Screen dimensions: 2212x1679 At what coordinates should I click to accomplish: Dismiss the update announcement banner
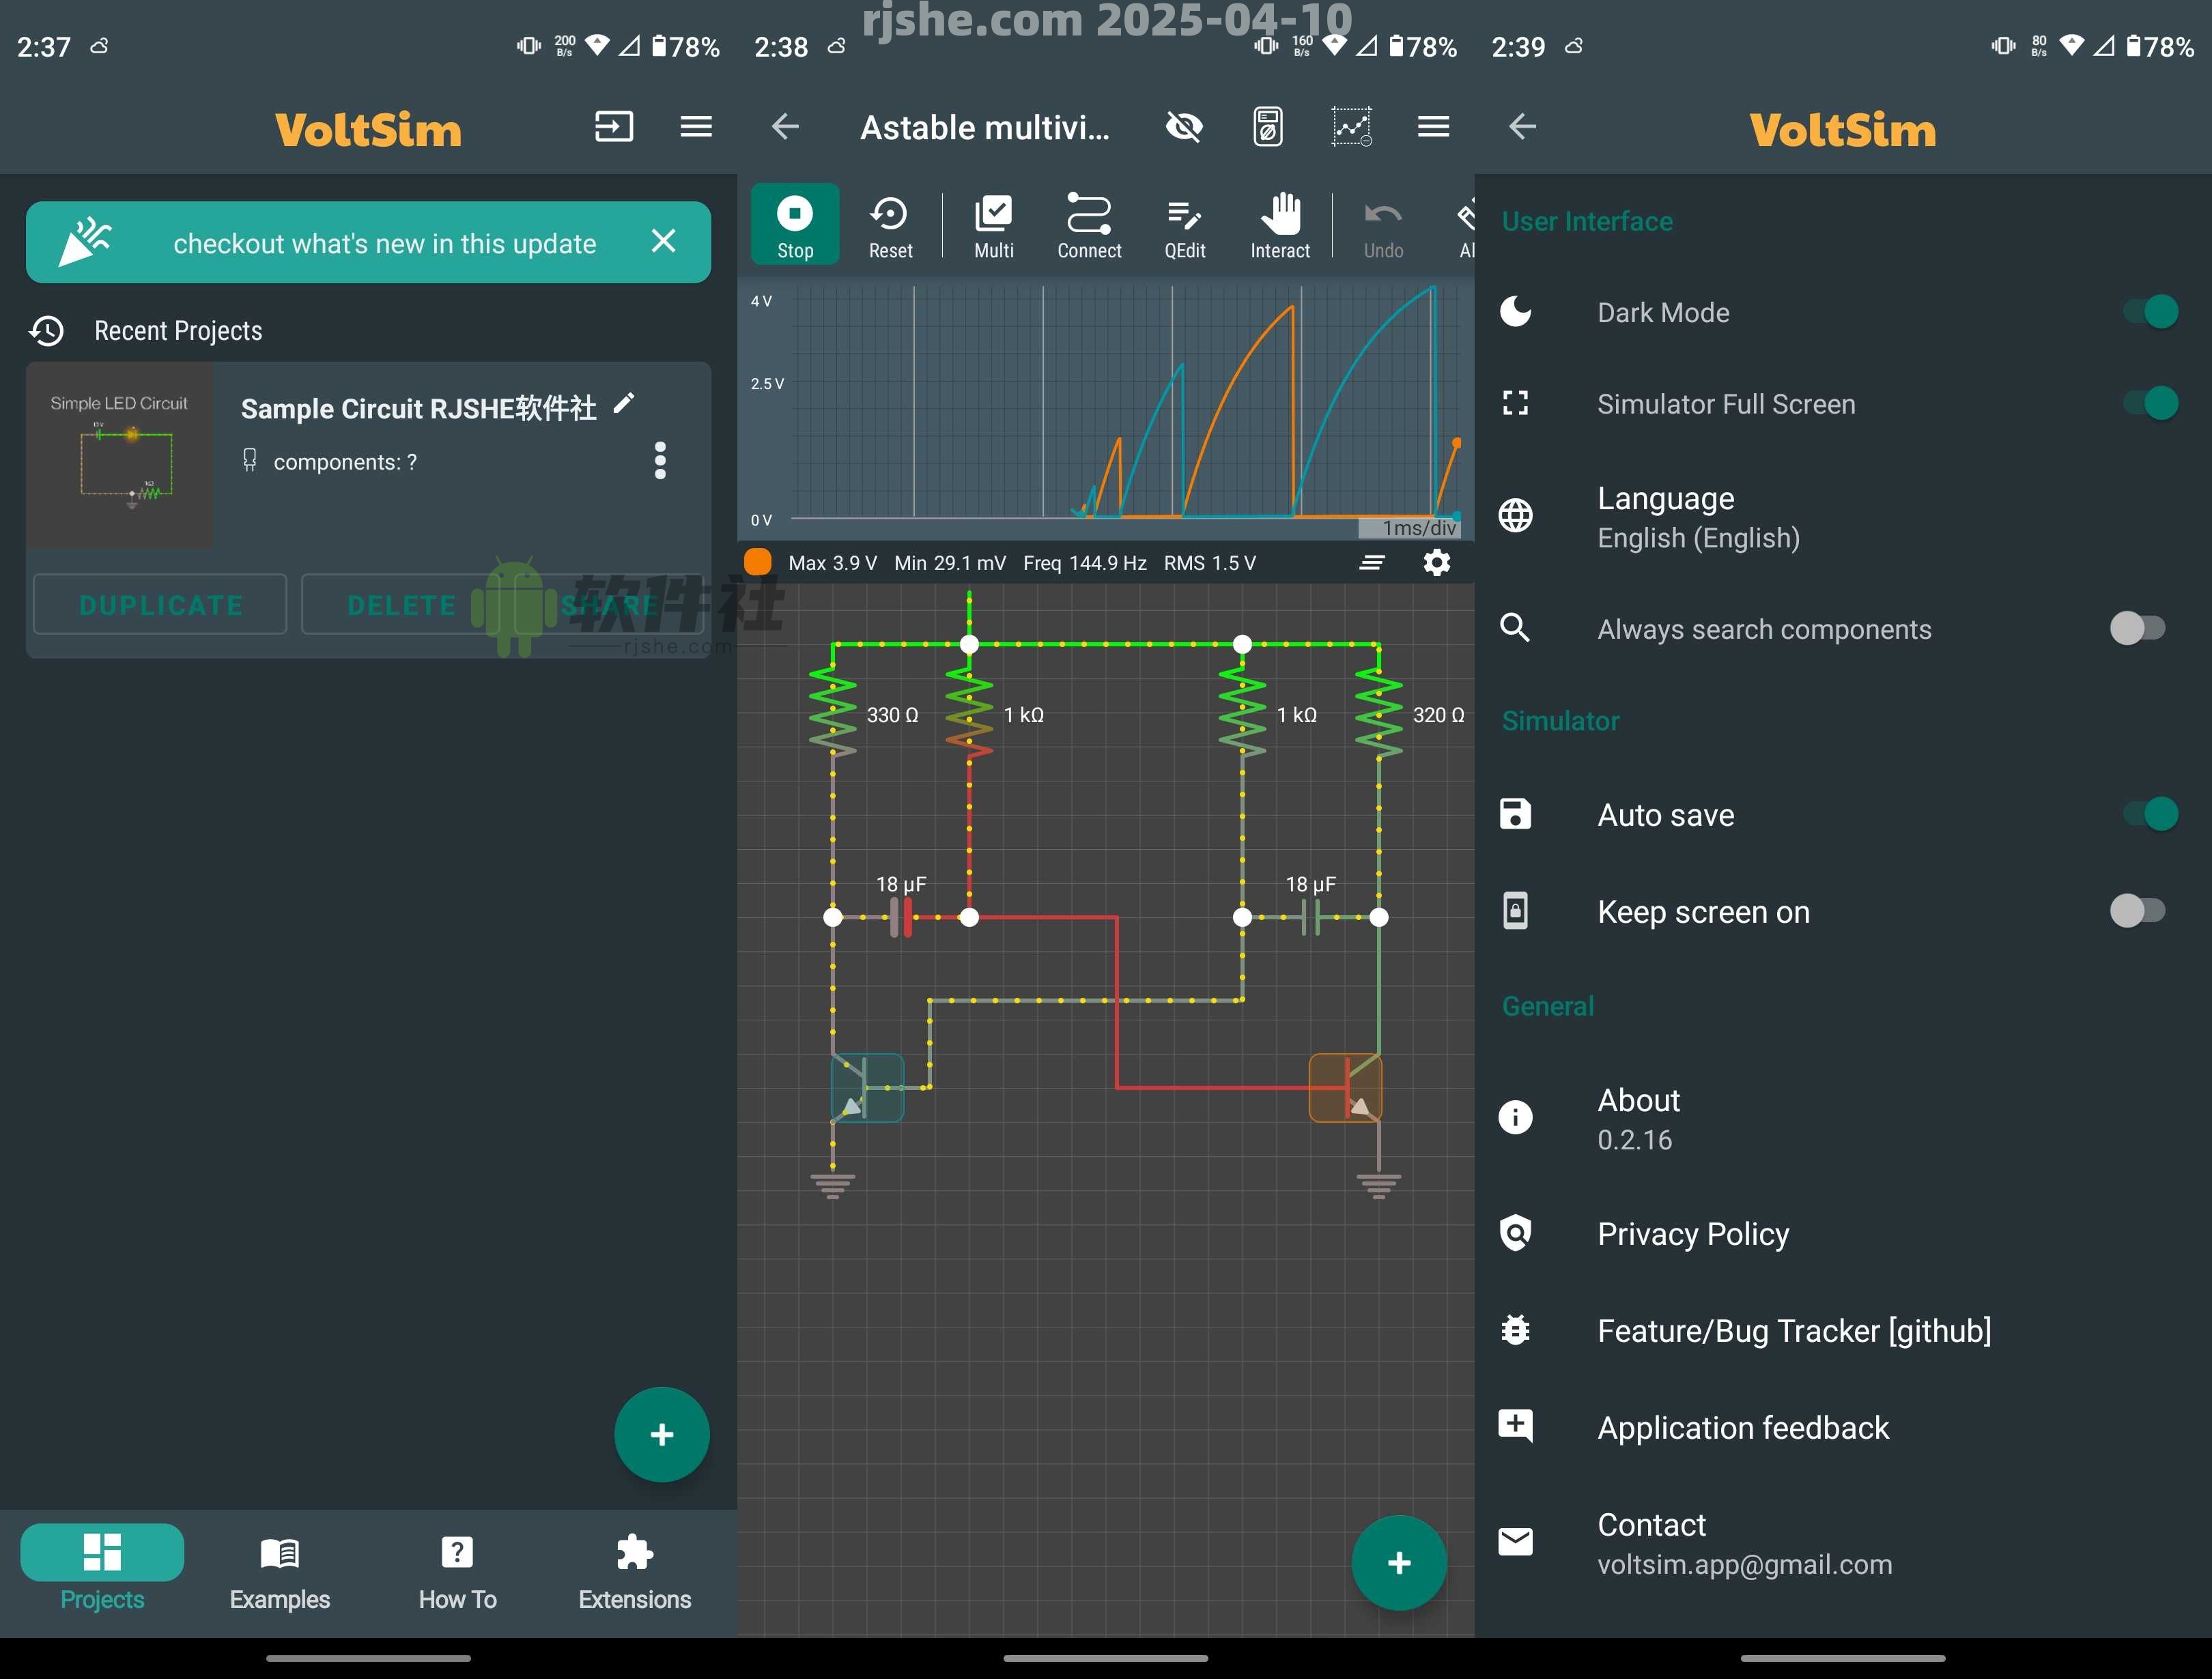[663, 241]
